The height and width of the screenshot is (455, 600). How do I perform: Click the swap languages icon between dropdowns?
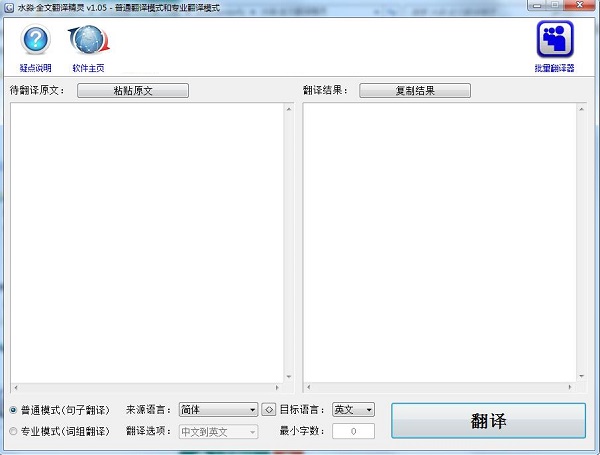tap(268, 409)
